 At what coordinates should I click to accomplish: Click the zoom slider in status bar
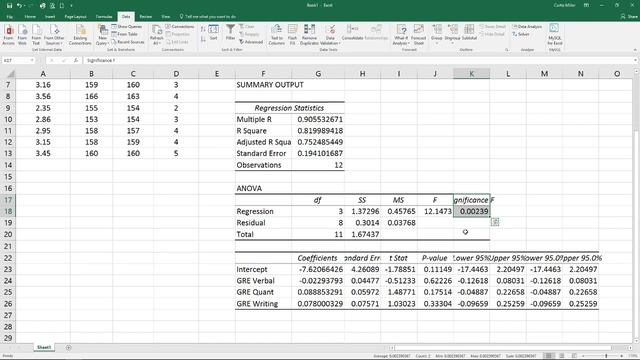(x=606, y=356)
